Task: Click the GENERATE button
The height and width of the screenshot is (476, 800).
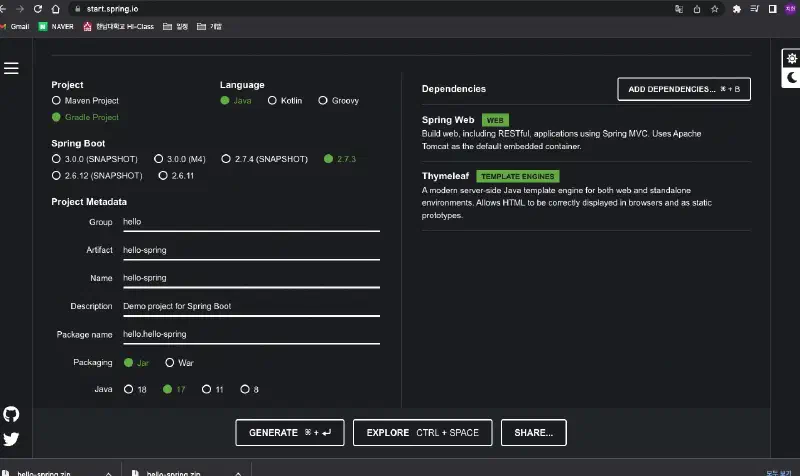Action: [289, 433]
